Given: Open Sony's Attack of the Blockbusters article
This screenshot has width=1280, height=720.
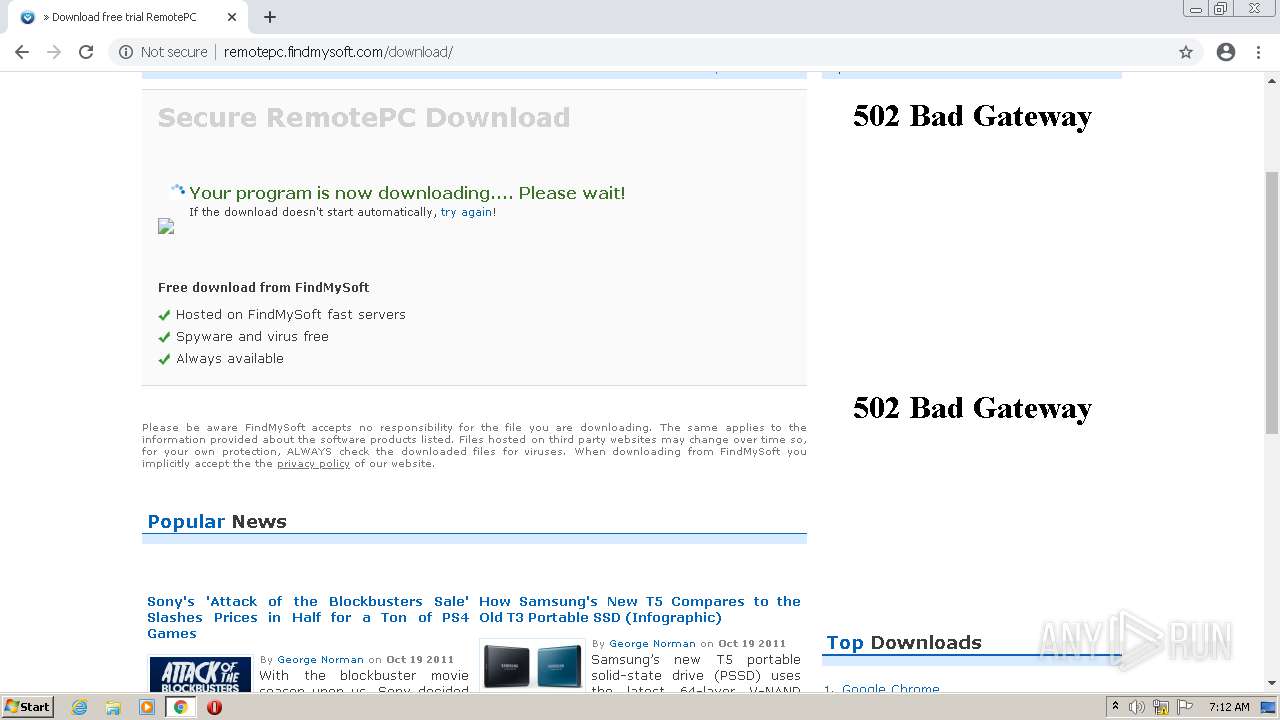Looking at the screenshot, I should coord(308,617).
